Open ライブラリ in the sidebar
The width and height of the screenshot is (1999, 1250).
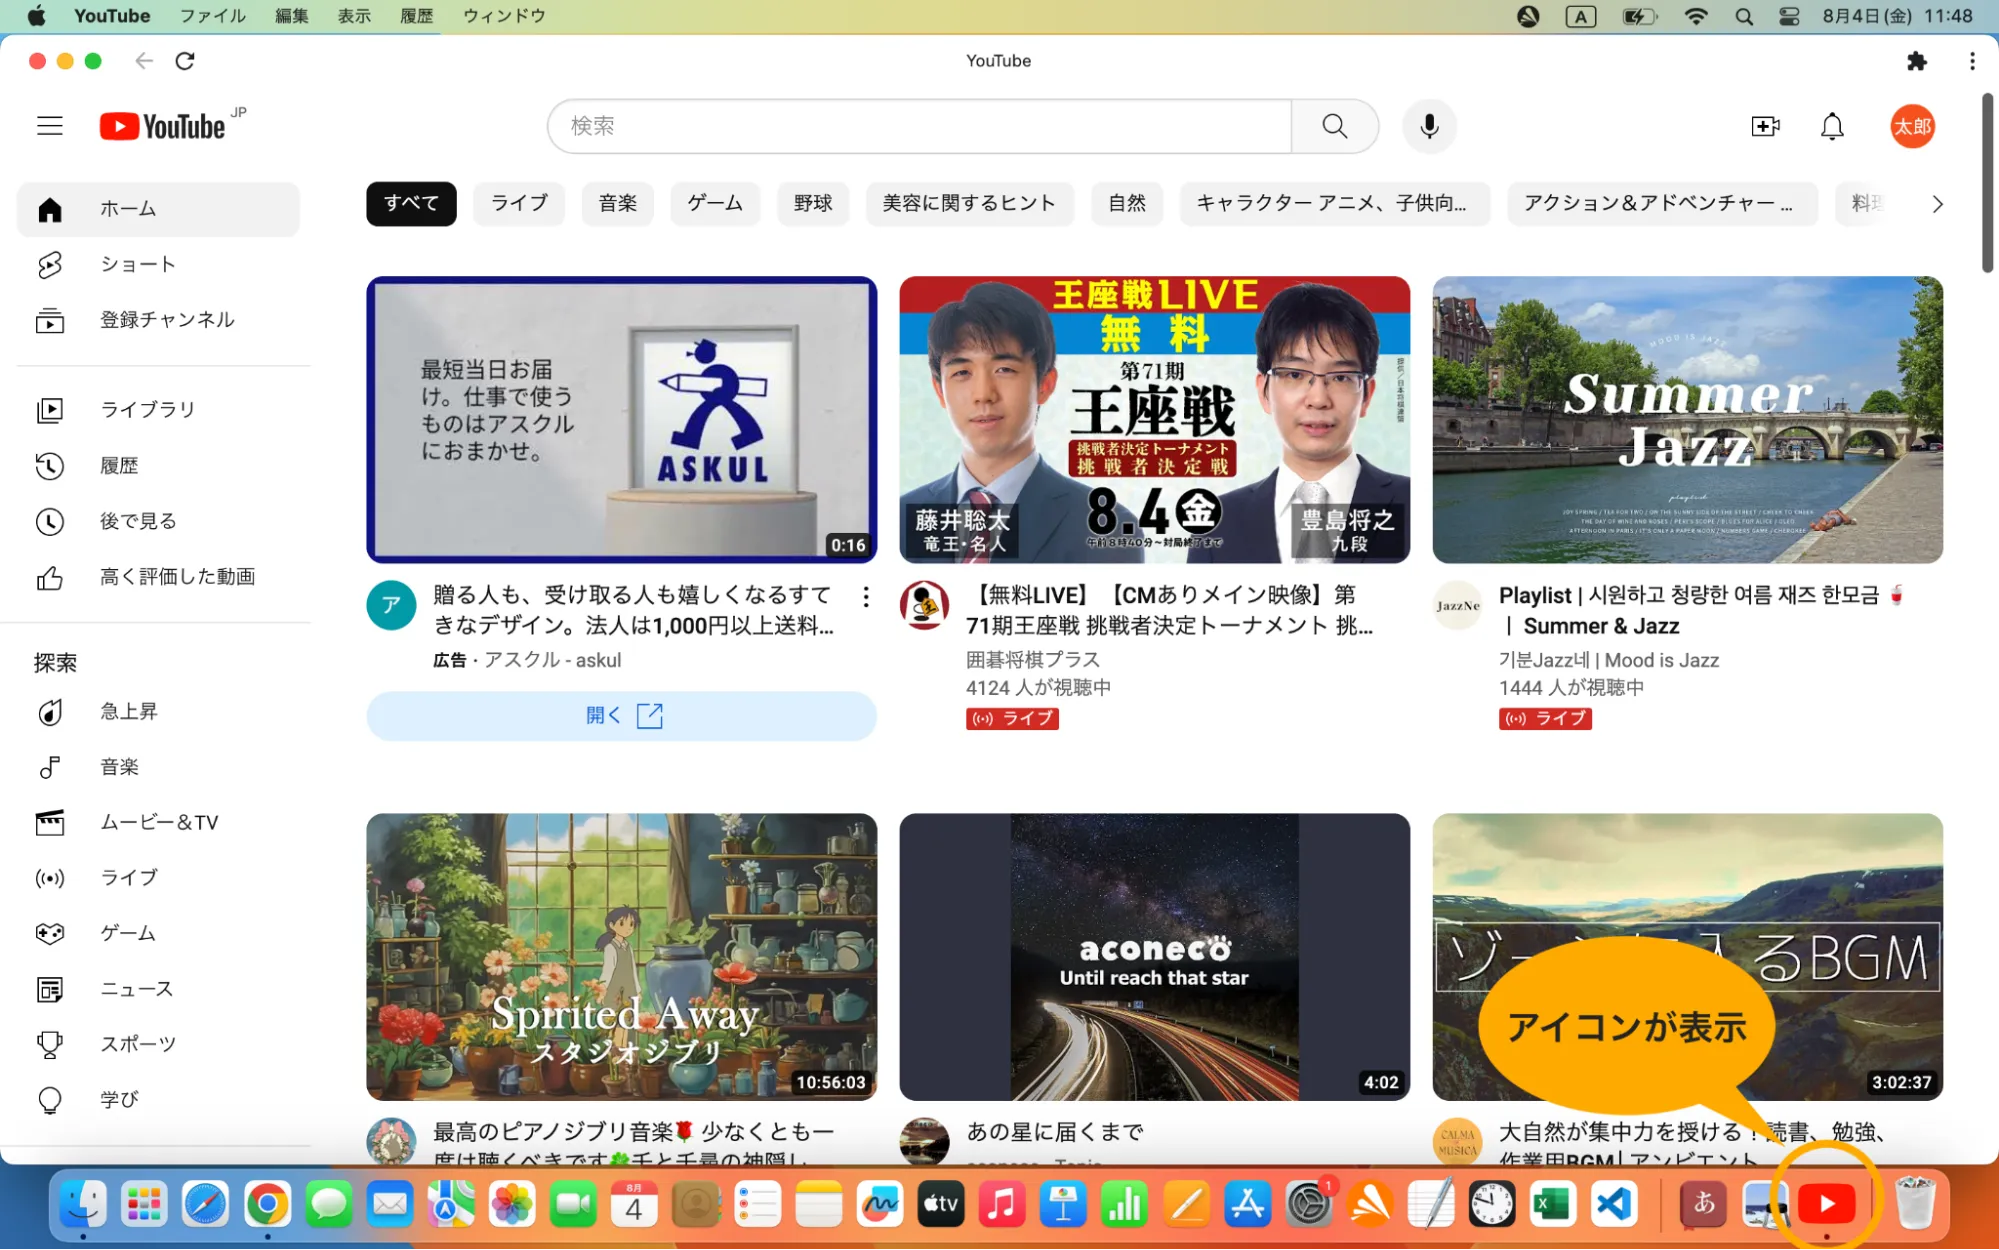(x=158, y=410)
